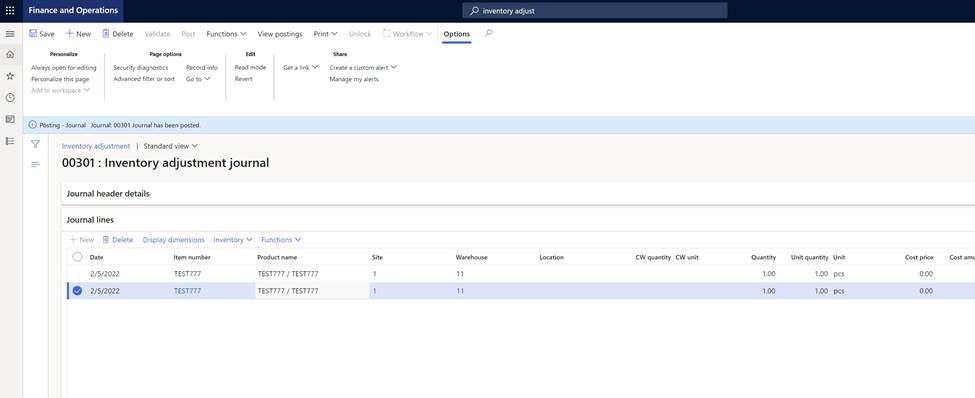Open Advanced filter or sort
The width and height of the screenshot is (975, 398).
point(144,79)
